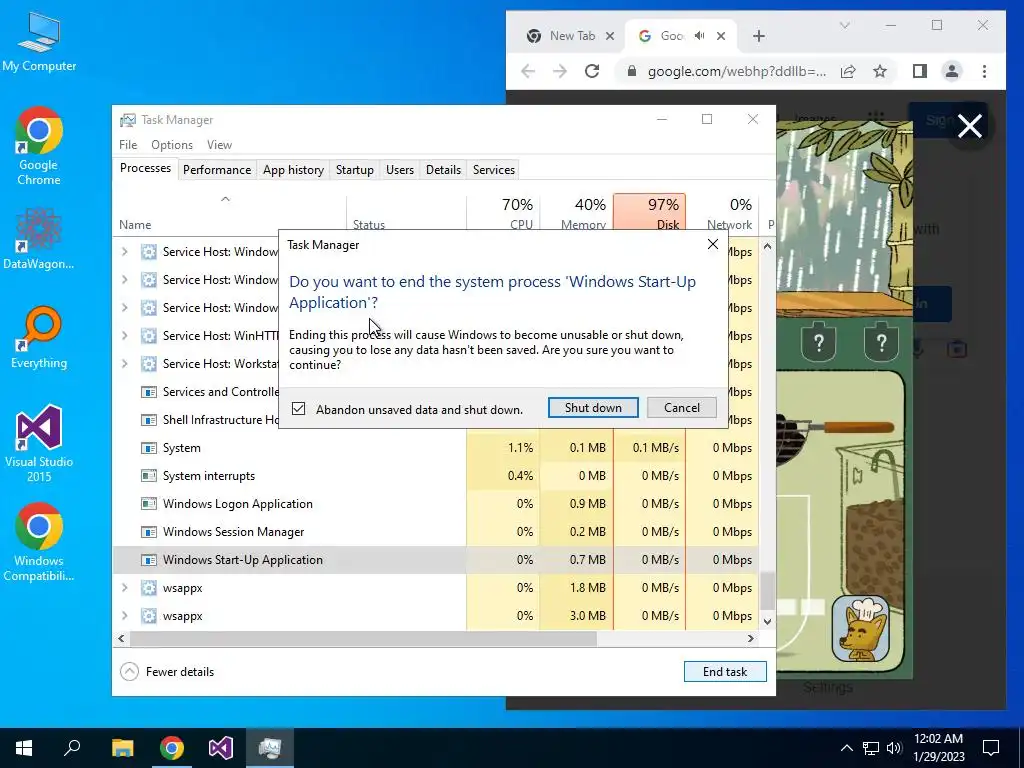The width and height of the screenshot is (1024, 768).
Task: Open volume control in system tray
Action: coord(894,748)
